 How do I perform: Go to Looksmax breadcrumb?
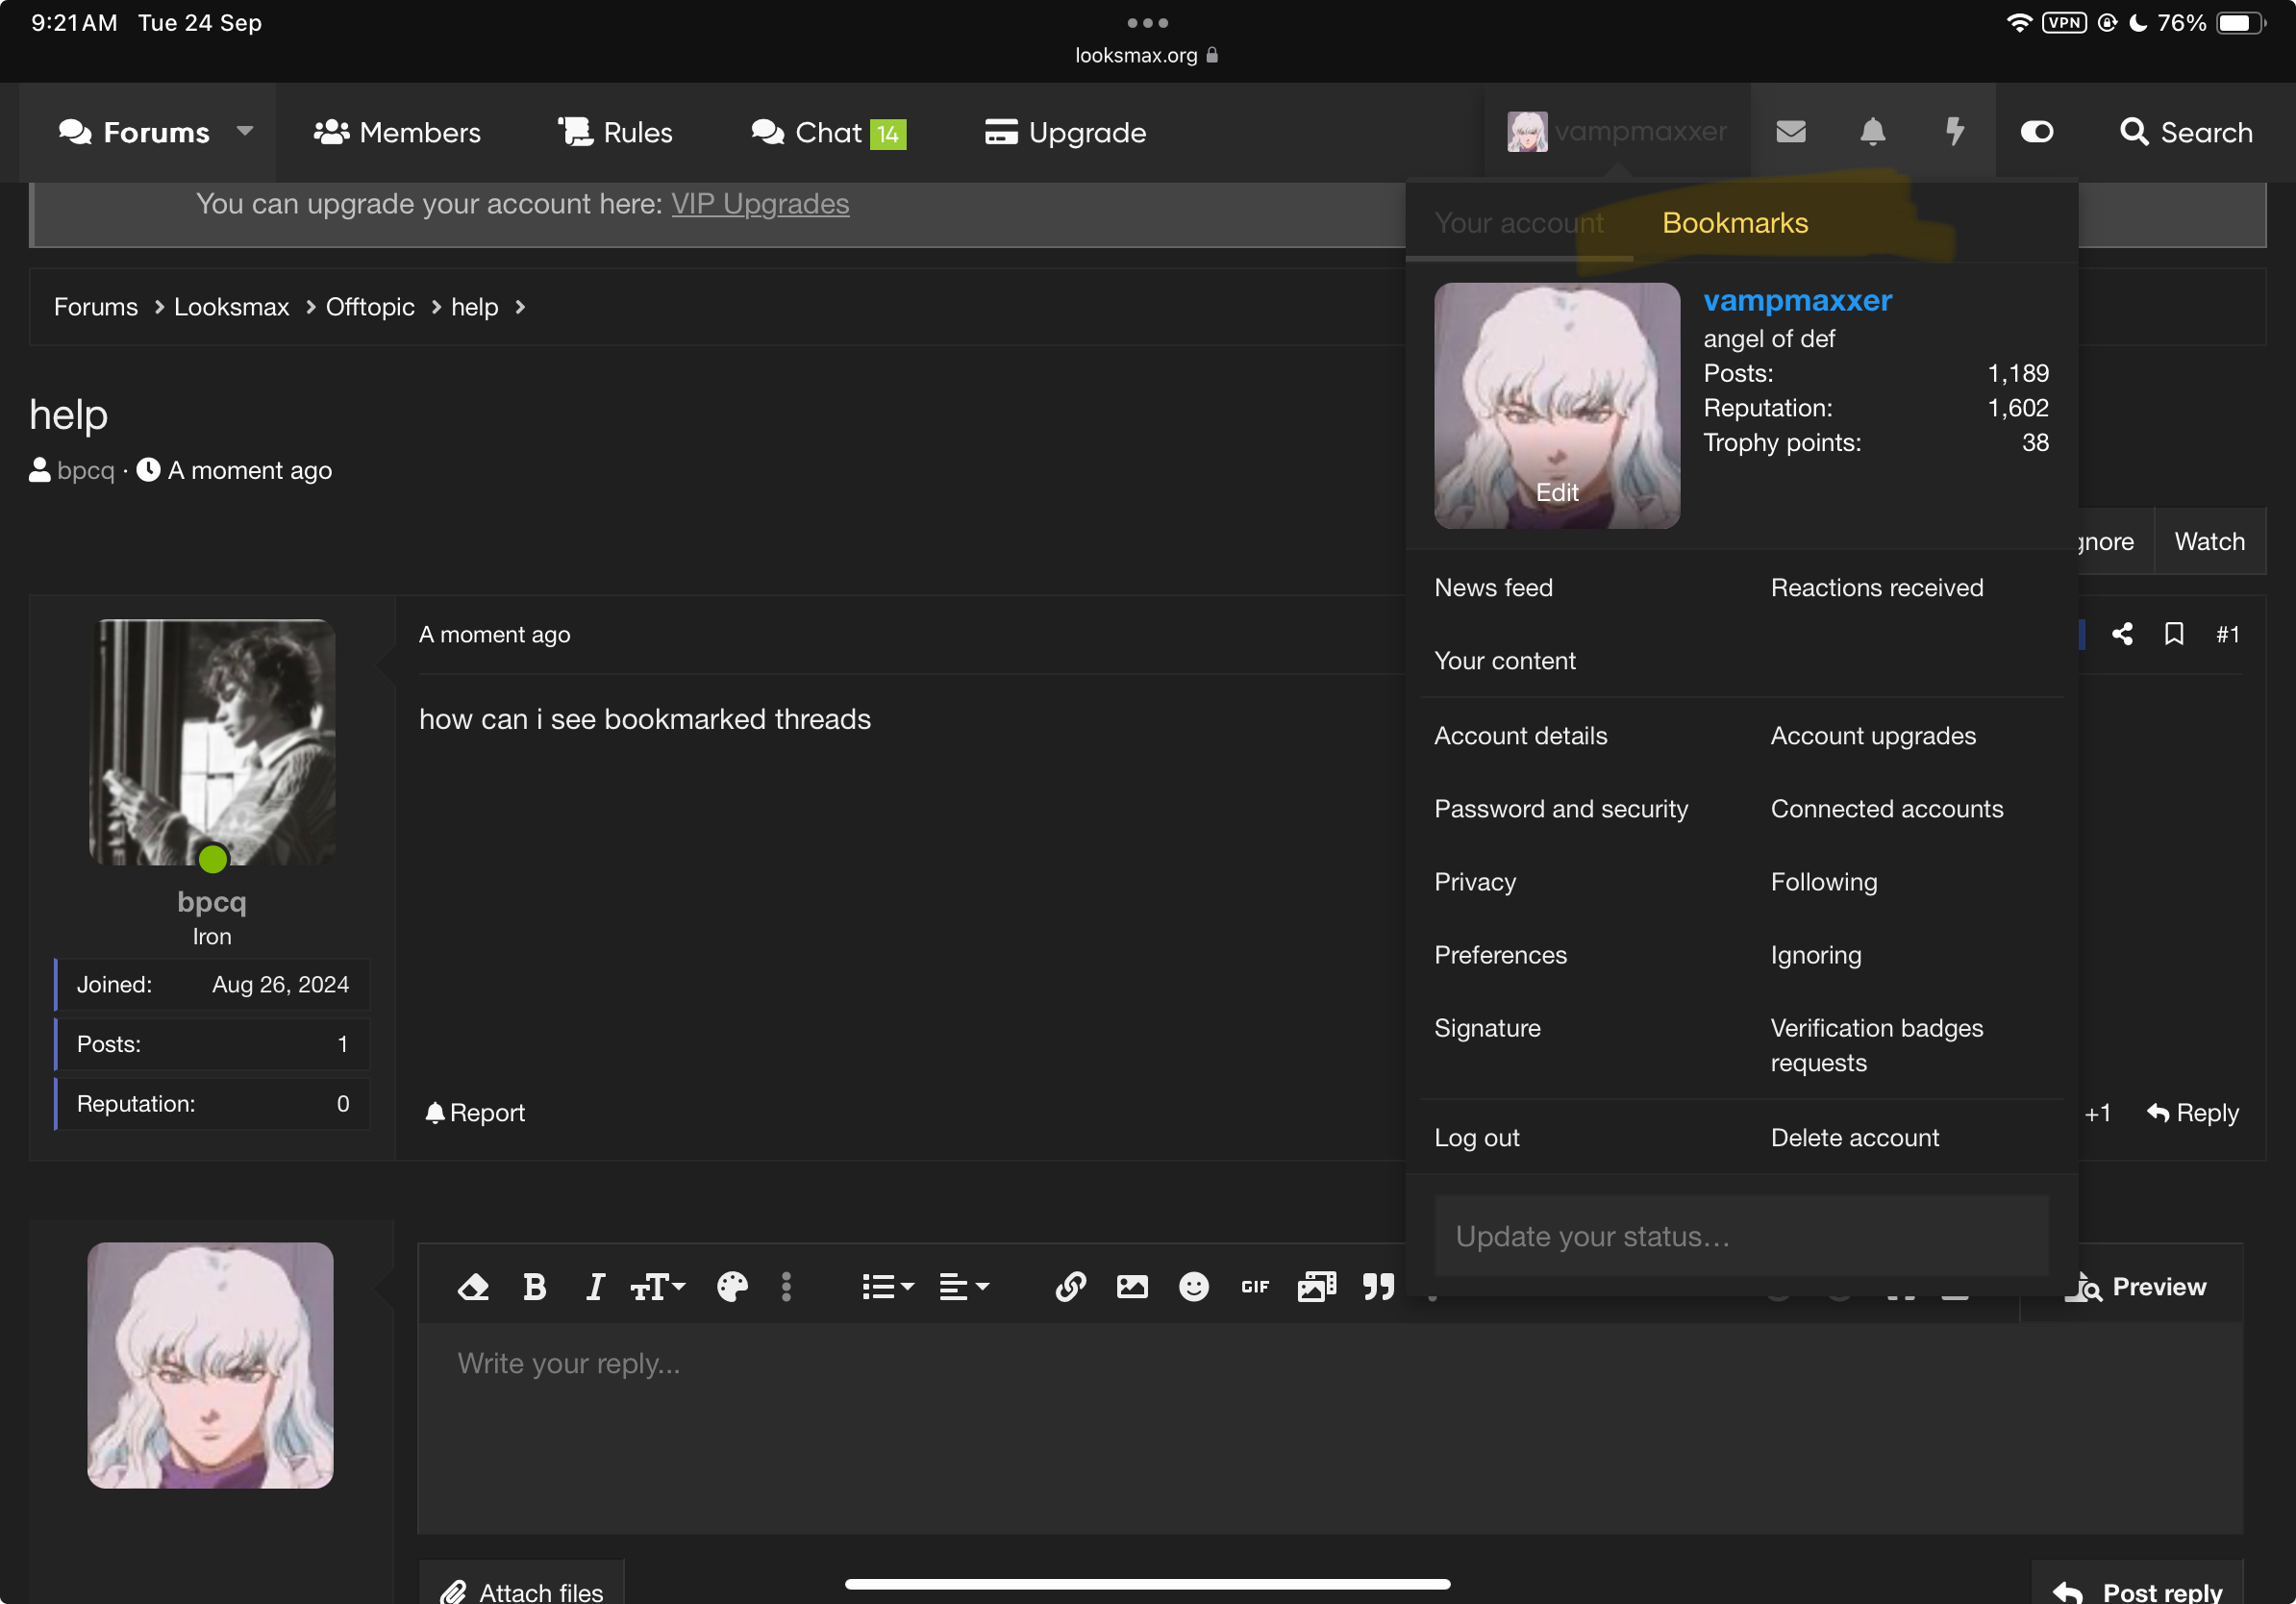231,307
